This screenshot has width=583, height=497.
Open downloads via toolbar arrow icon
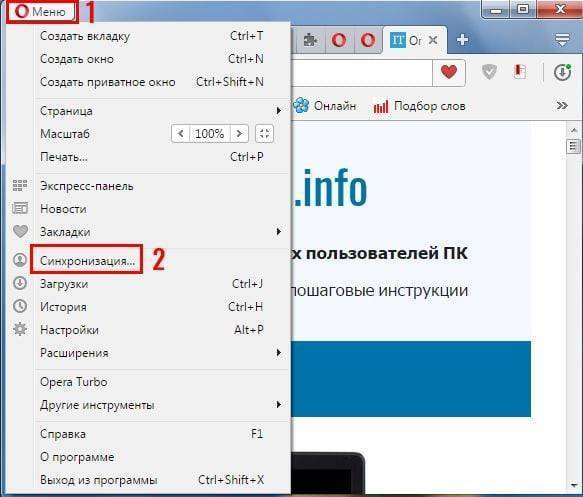tap(562, 72)
